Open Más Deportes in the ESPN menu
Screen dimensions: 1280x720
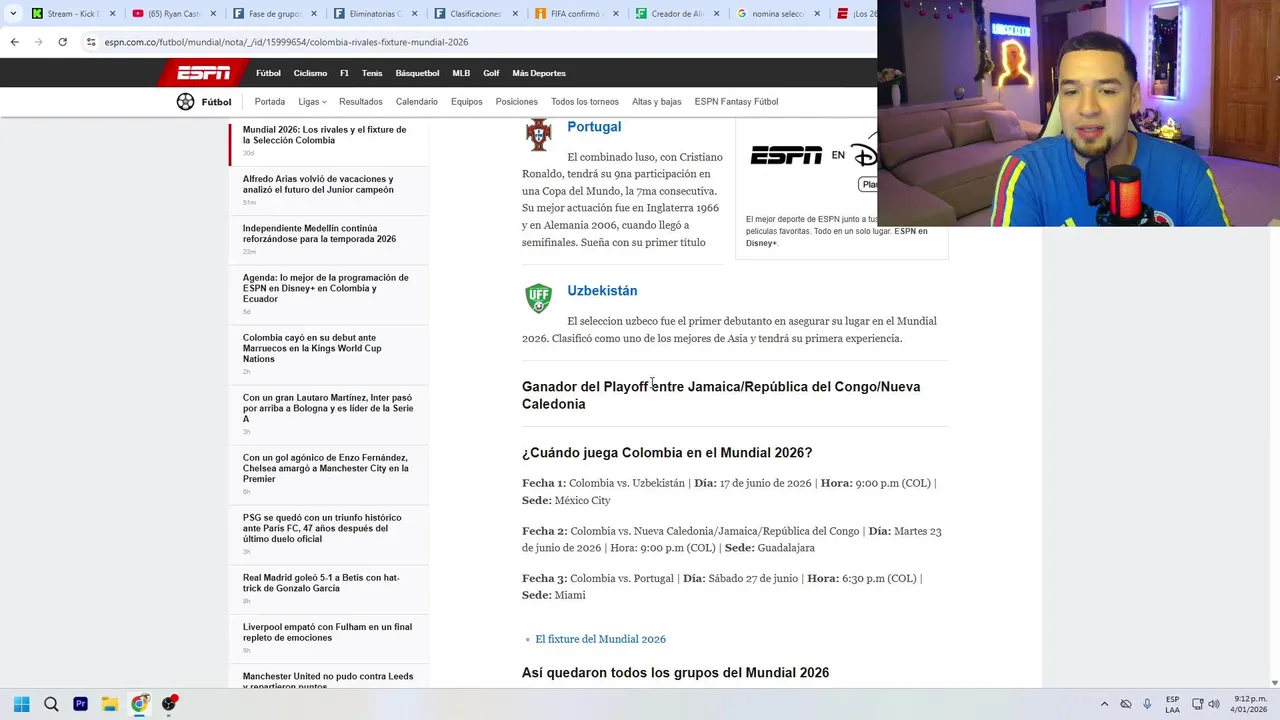(x=539, y=73)
